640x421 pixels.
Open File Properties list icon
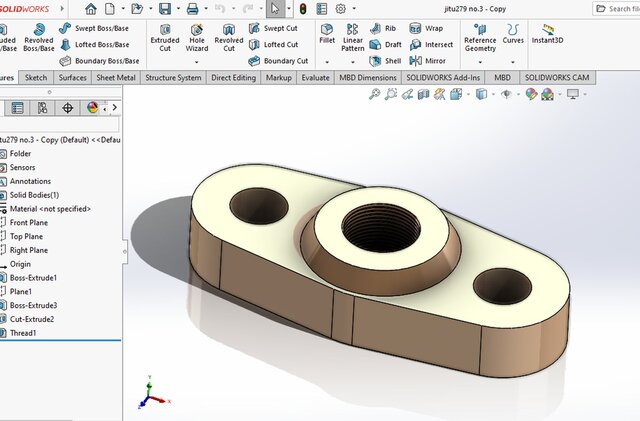322,9
